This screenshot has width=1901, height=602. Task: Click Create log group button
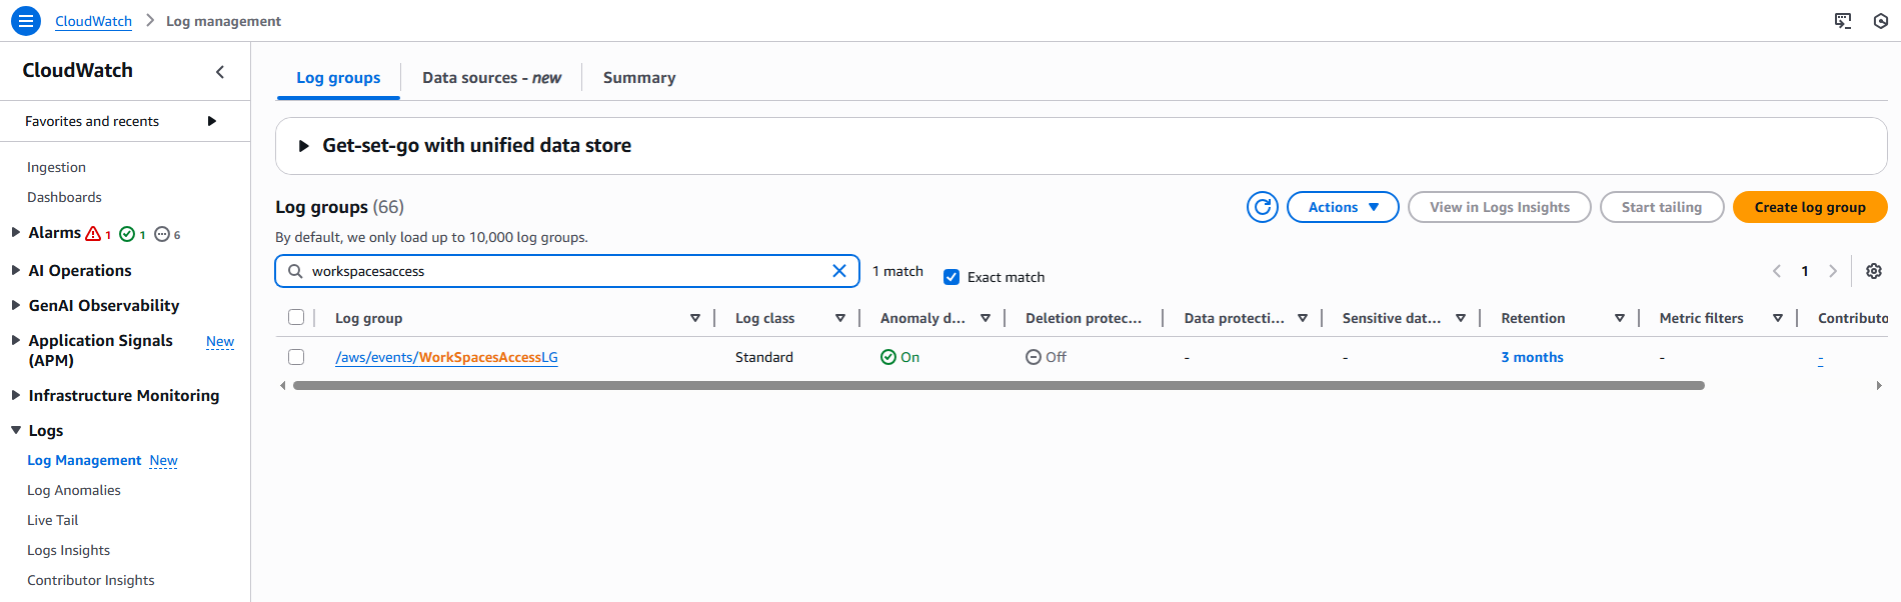pyautogui.click(x=1809, y=207)
